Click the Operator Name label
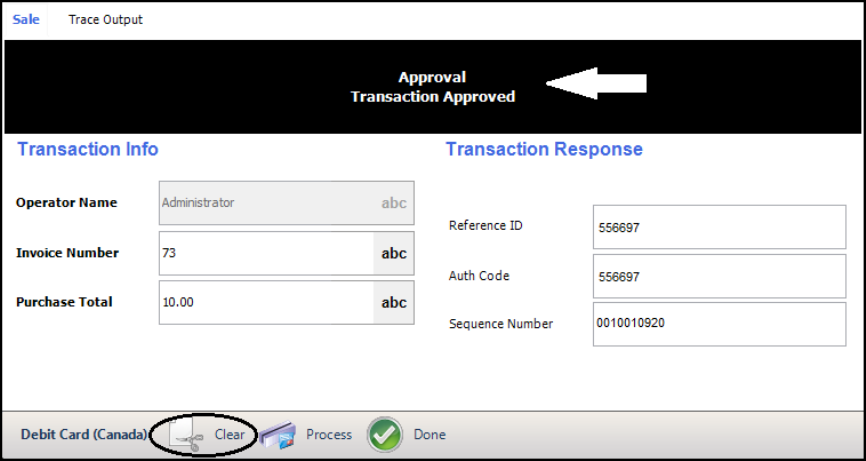The width and height of the screenshot is (866, 461). click(x=66, y=203)
